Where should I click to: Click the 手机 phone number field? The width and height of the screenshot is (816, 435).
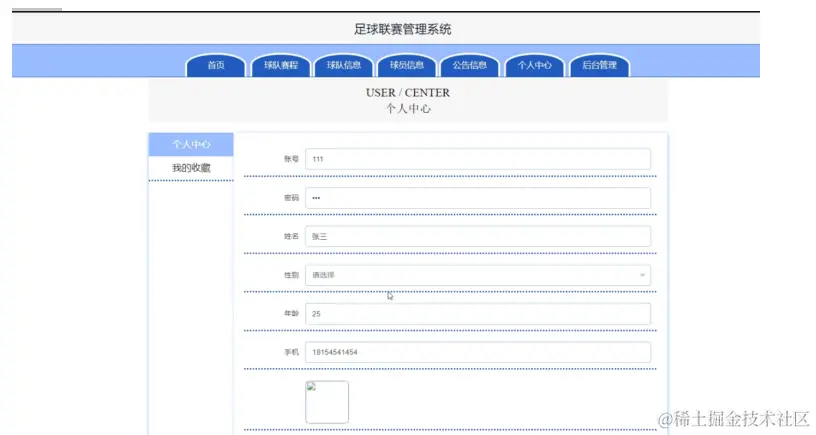tap(478, 352)
